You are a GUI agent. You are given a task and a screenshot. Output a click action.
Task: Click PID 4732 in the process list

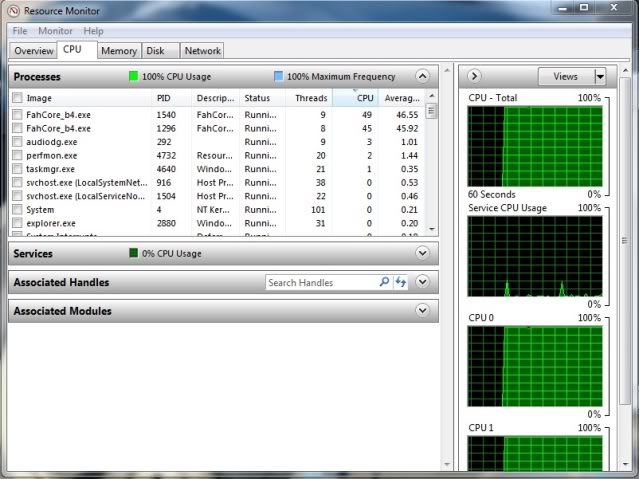click(x=166, y=155)
